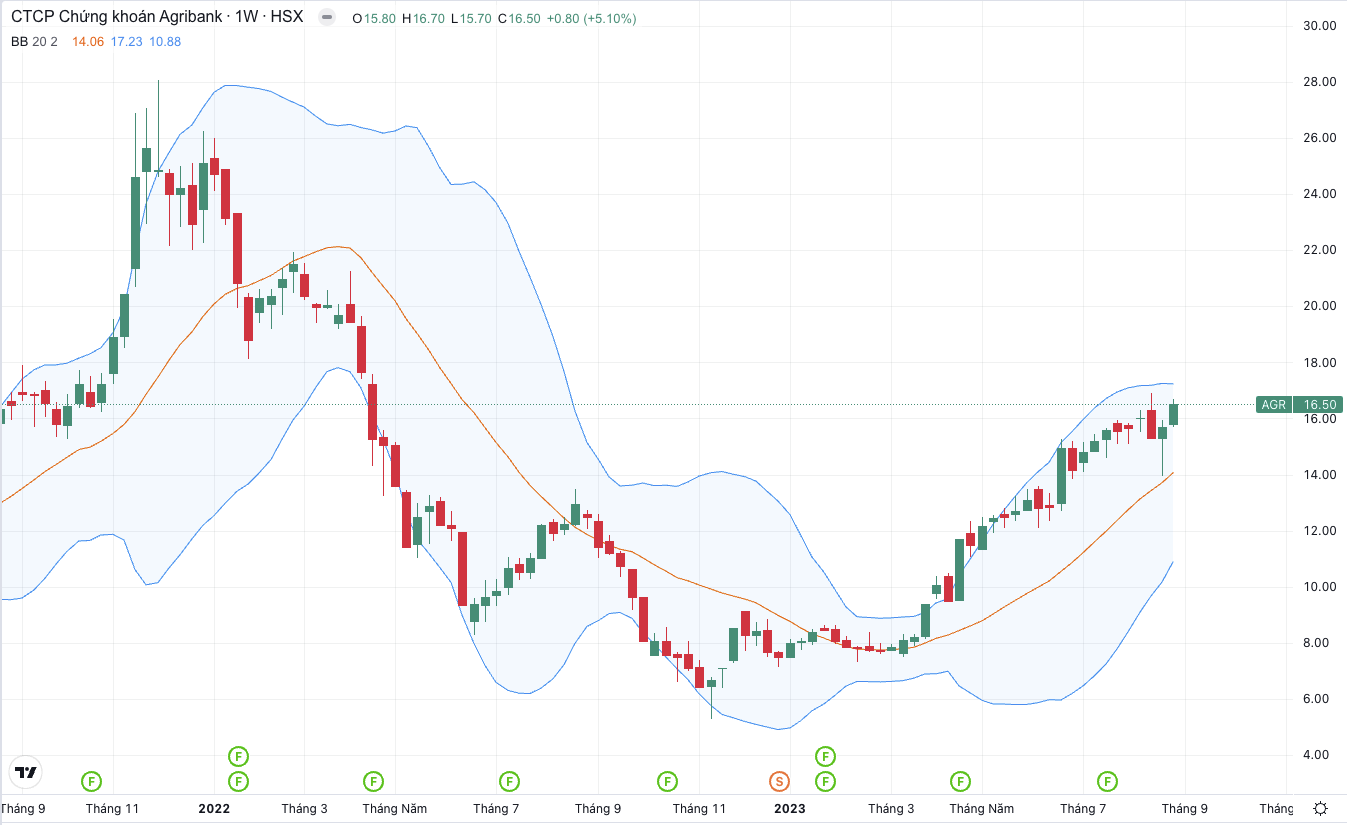The height and width of the screenshot is (825, 1347).
Task: Open the upper F event marker above 2022
Action: tap(238, 755)
